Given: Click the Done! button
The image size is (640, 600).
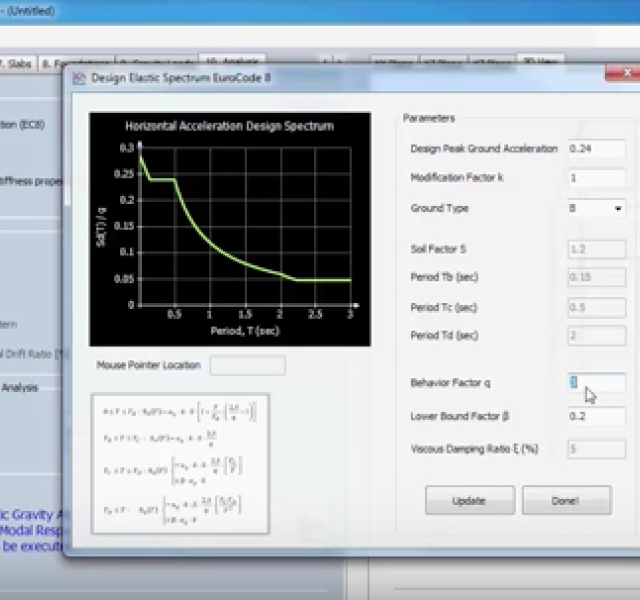Looking at the screenshot, I should [x=567, y=500].
